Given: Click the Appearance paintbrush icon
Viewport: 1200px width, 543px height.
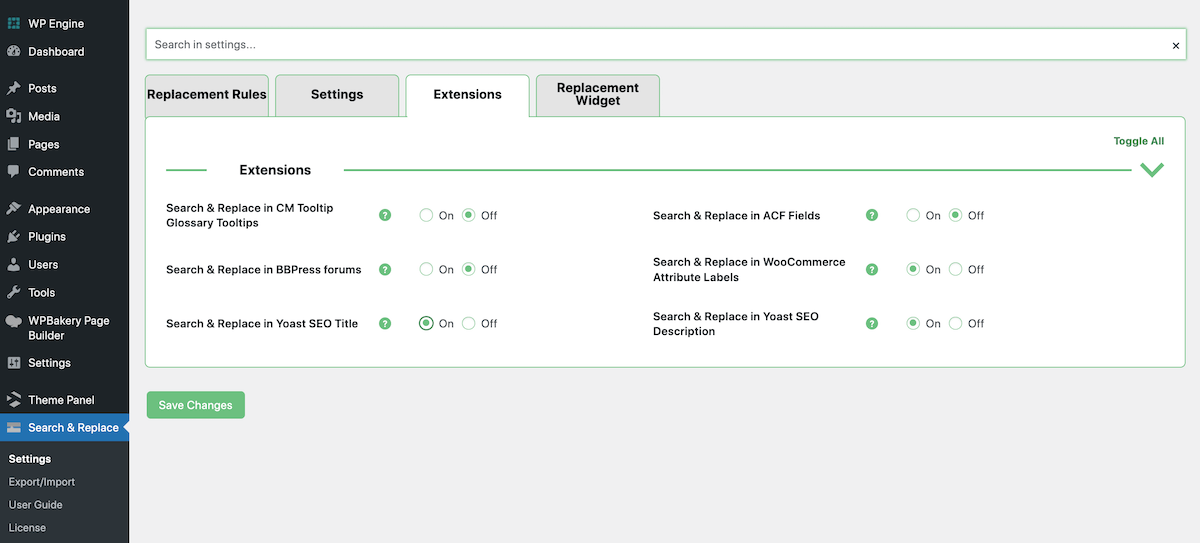Looking at the screenshot, I should (14, 209).
